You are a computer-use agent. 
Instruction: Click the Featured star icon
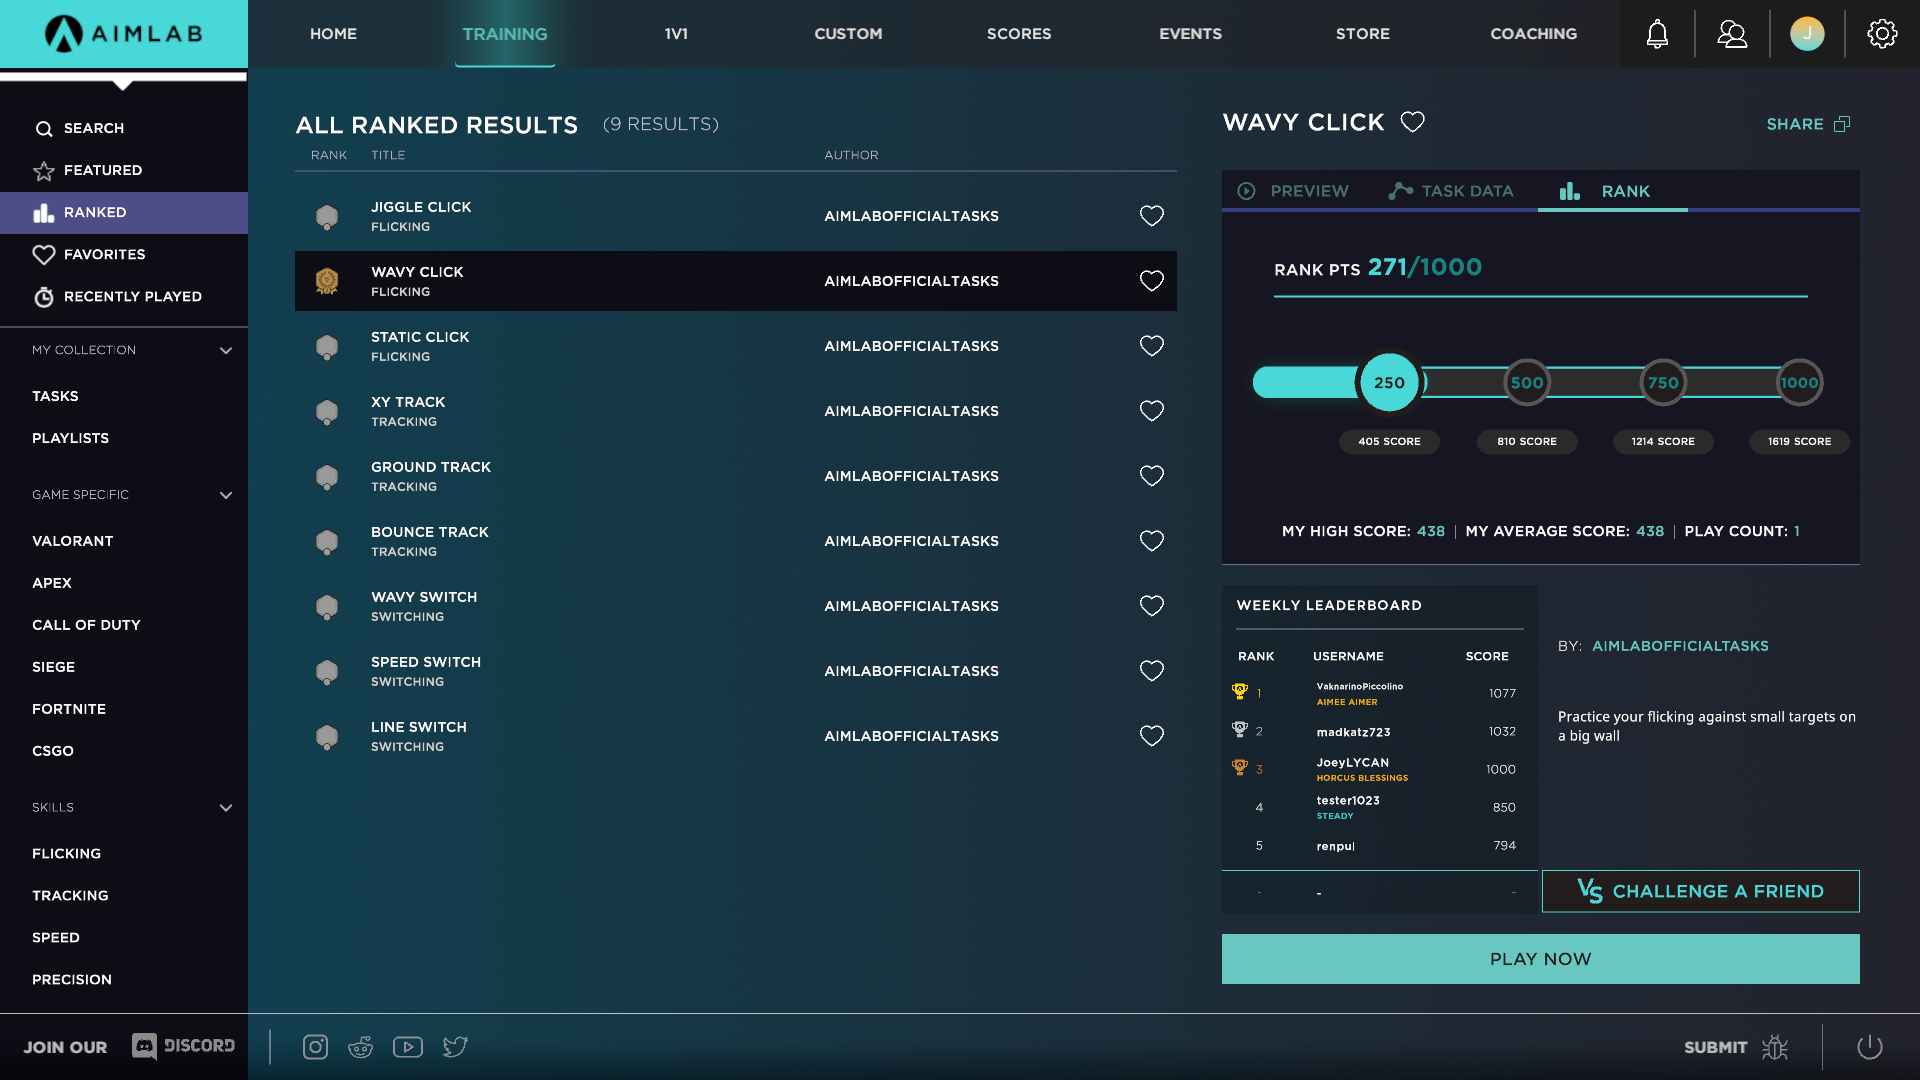click(44, 171)
